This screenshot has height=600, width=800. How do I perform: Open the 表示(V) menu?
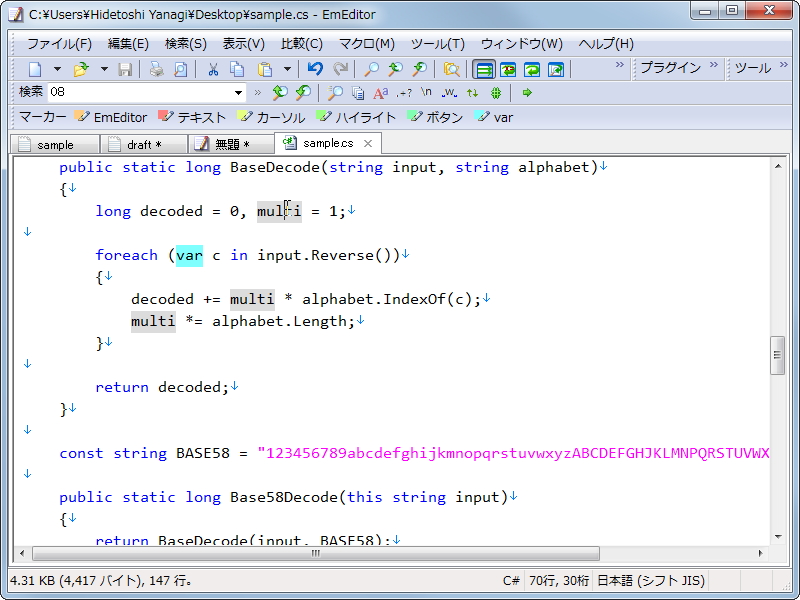click(x=243, y=44)
